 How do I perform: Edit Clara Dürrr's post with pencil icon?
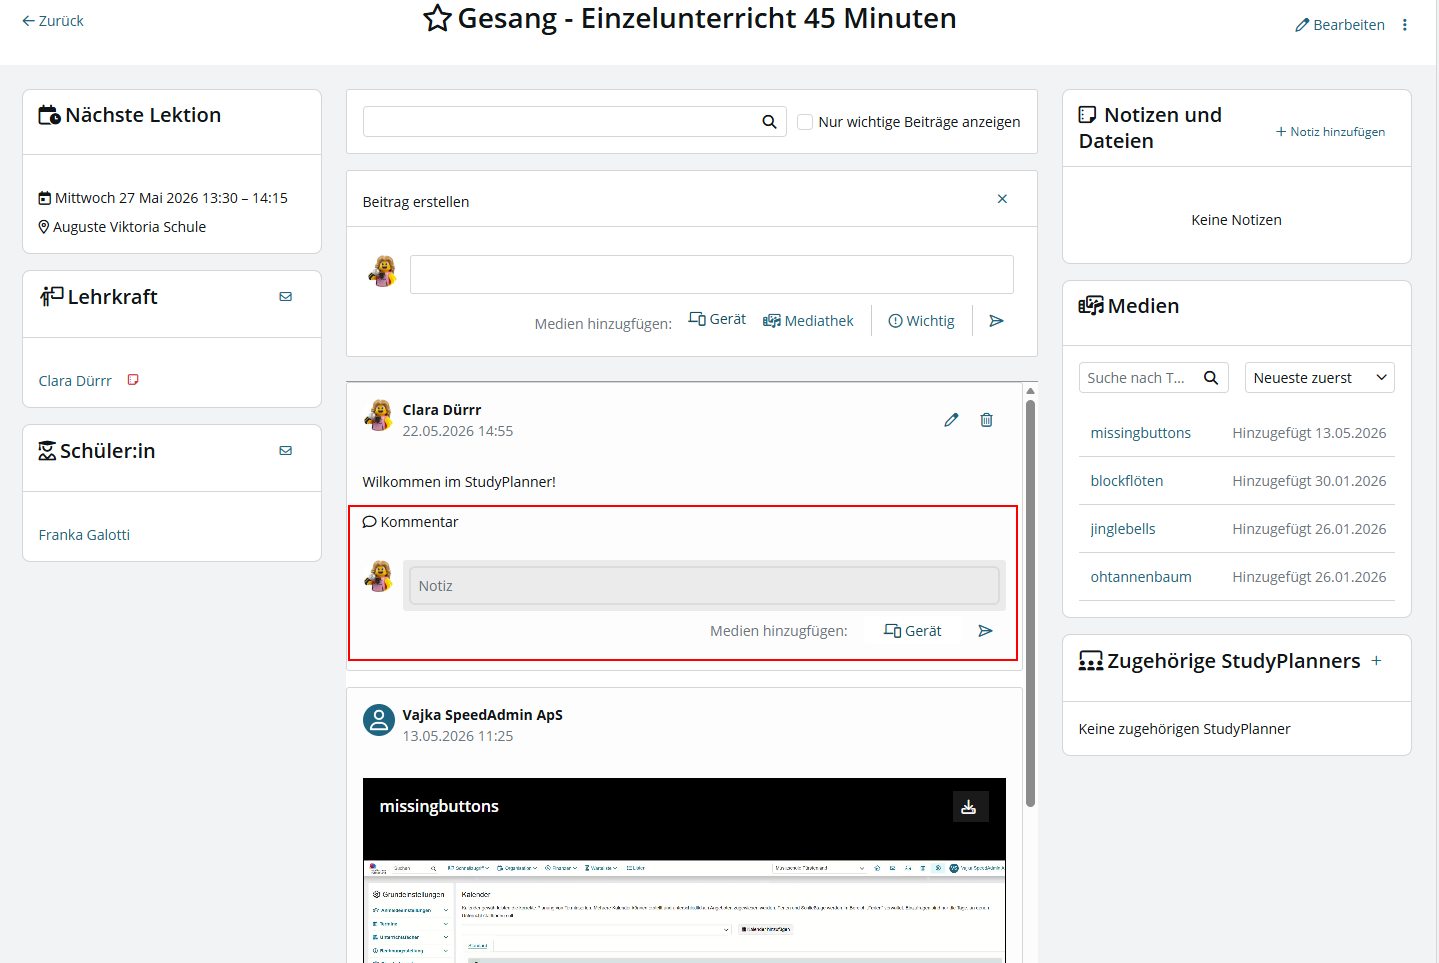(x=951, y=420)
